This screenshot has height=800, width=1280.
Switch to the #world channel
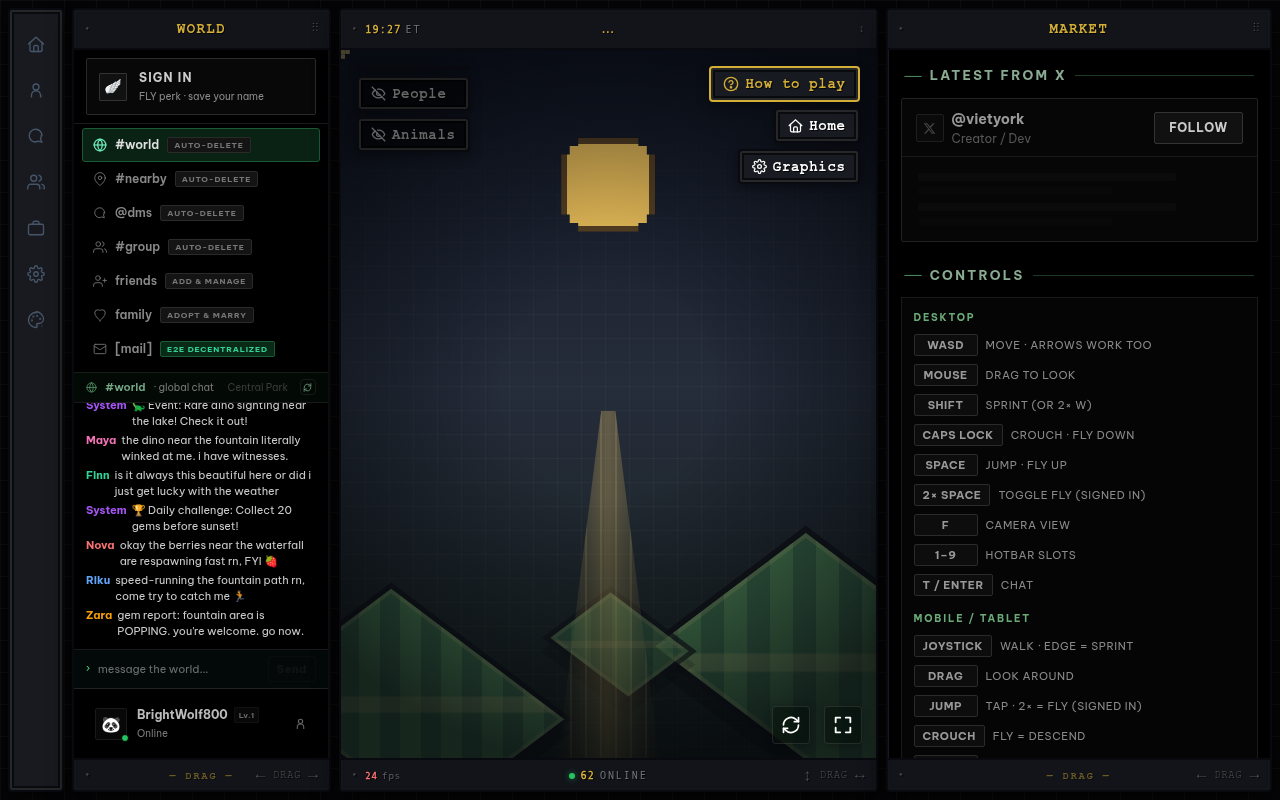pos(201,145)
